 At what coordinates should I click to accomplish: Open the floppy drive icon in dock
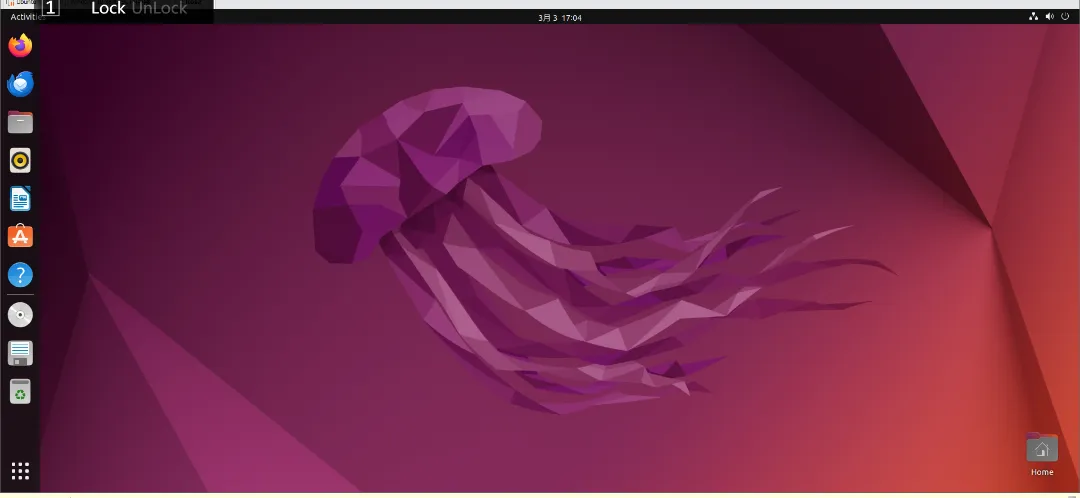20,353
